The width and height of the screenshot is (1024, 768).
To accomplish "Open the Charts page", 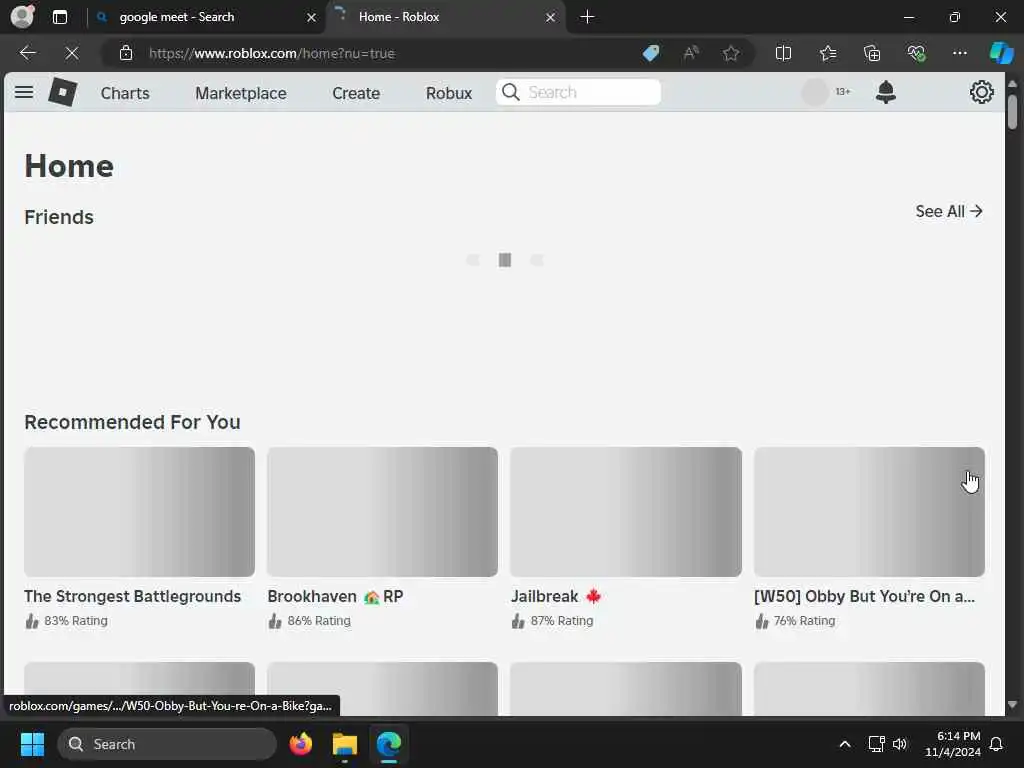I will coord(125,93).
